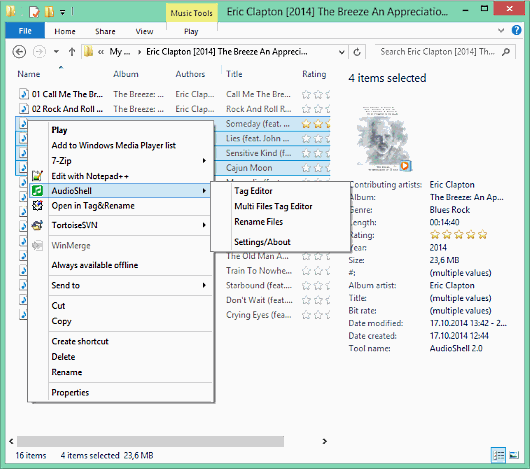Click the horizontal scrollbar thumb
This screenshot has height=469, width=530.
click(x=150, y=441)
